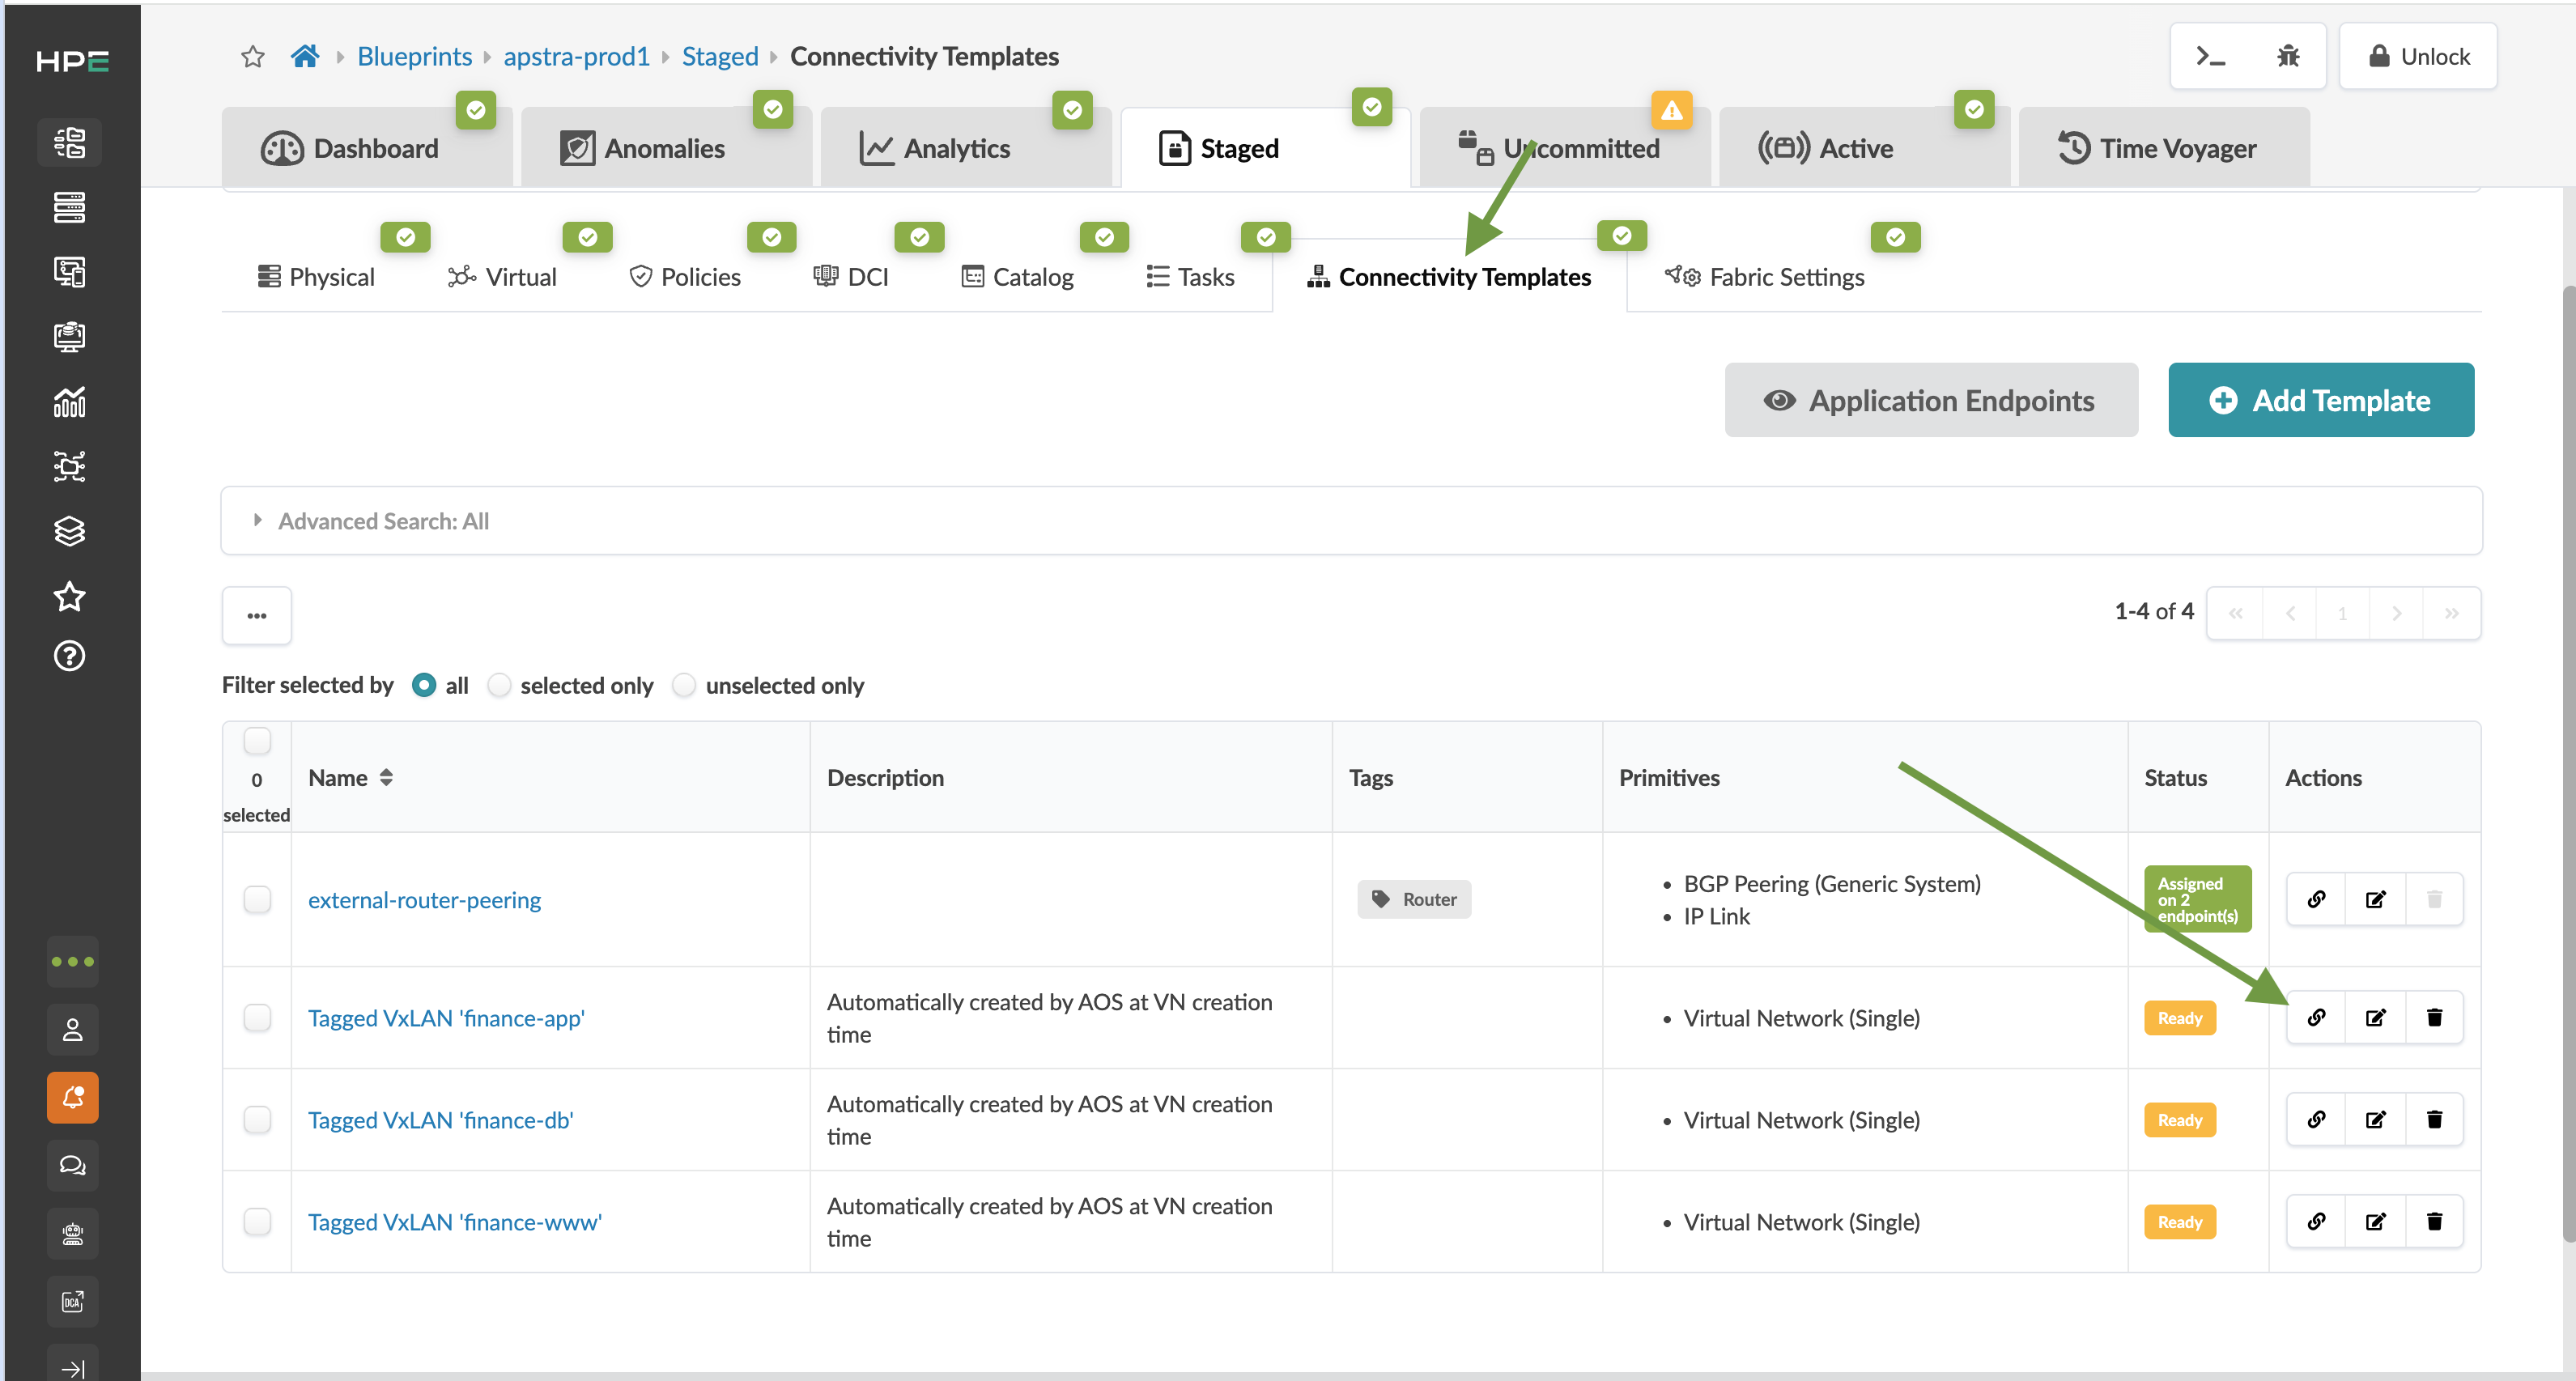
Task: Open analytics chart icon in sidebar
Action: (69, 402)
